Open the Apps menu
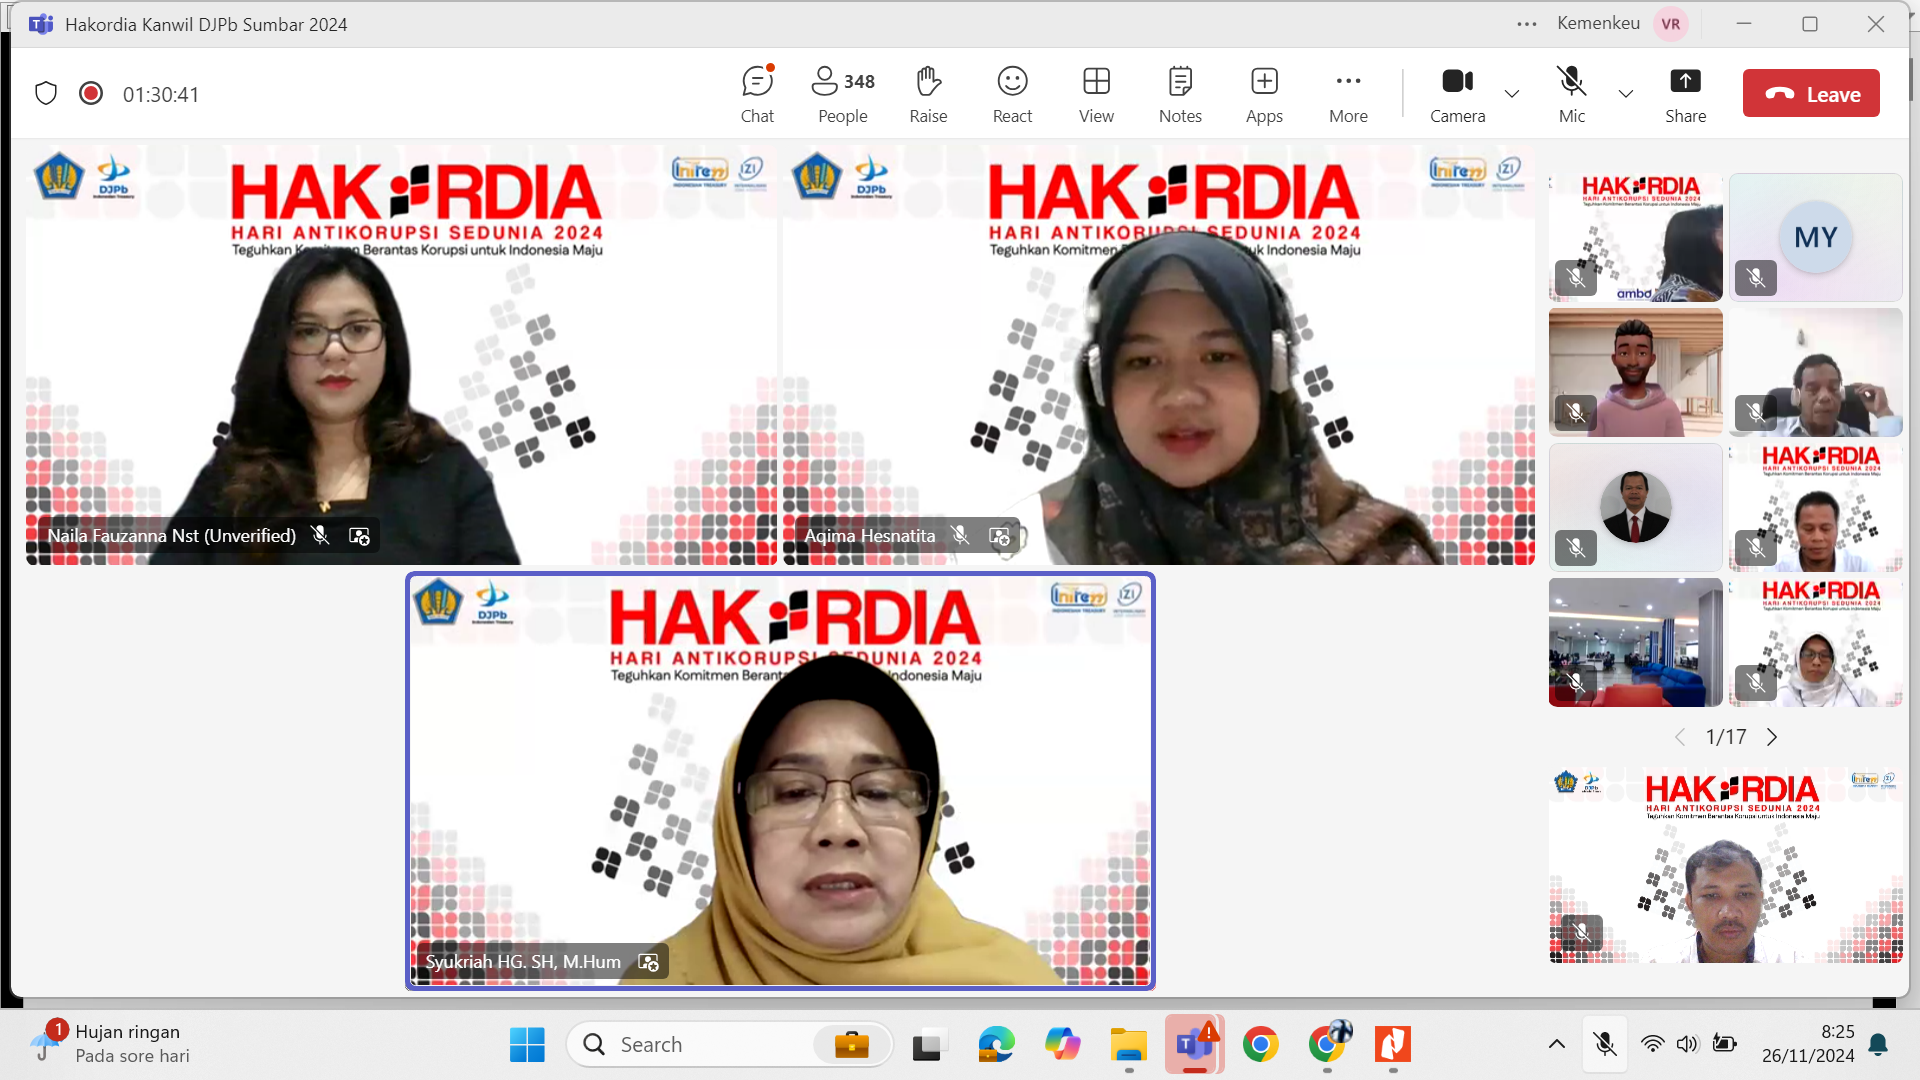Image resolution: width=1920 pixels, height=1080 pixels. [x=1264, y=94]
